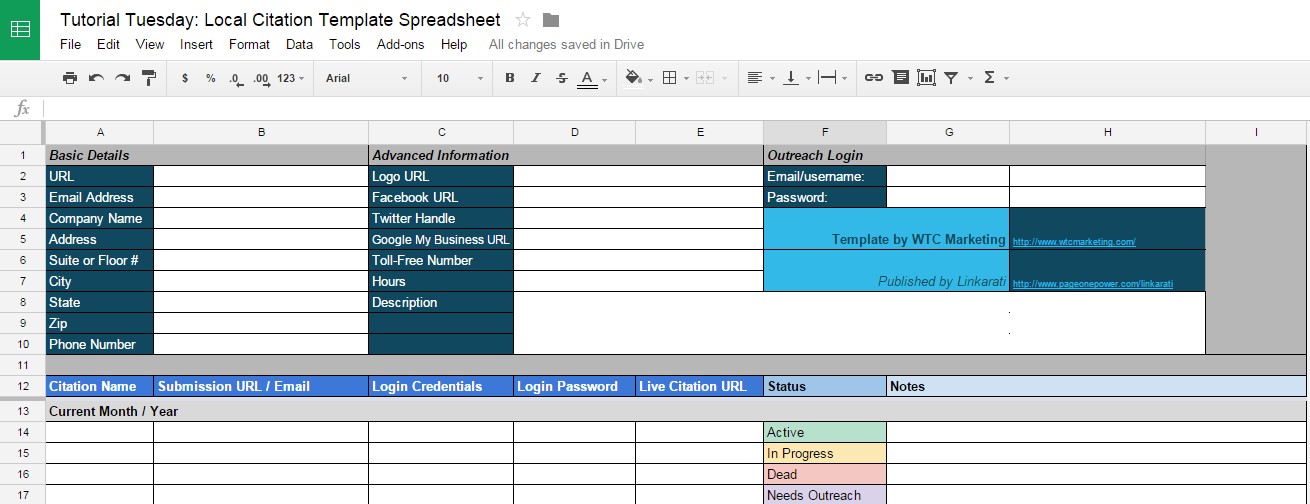This screenshot has height=504, width=1310.
Task: Open the wtcmarketing.com link
Action: [x=1074, y=242]
